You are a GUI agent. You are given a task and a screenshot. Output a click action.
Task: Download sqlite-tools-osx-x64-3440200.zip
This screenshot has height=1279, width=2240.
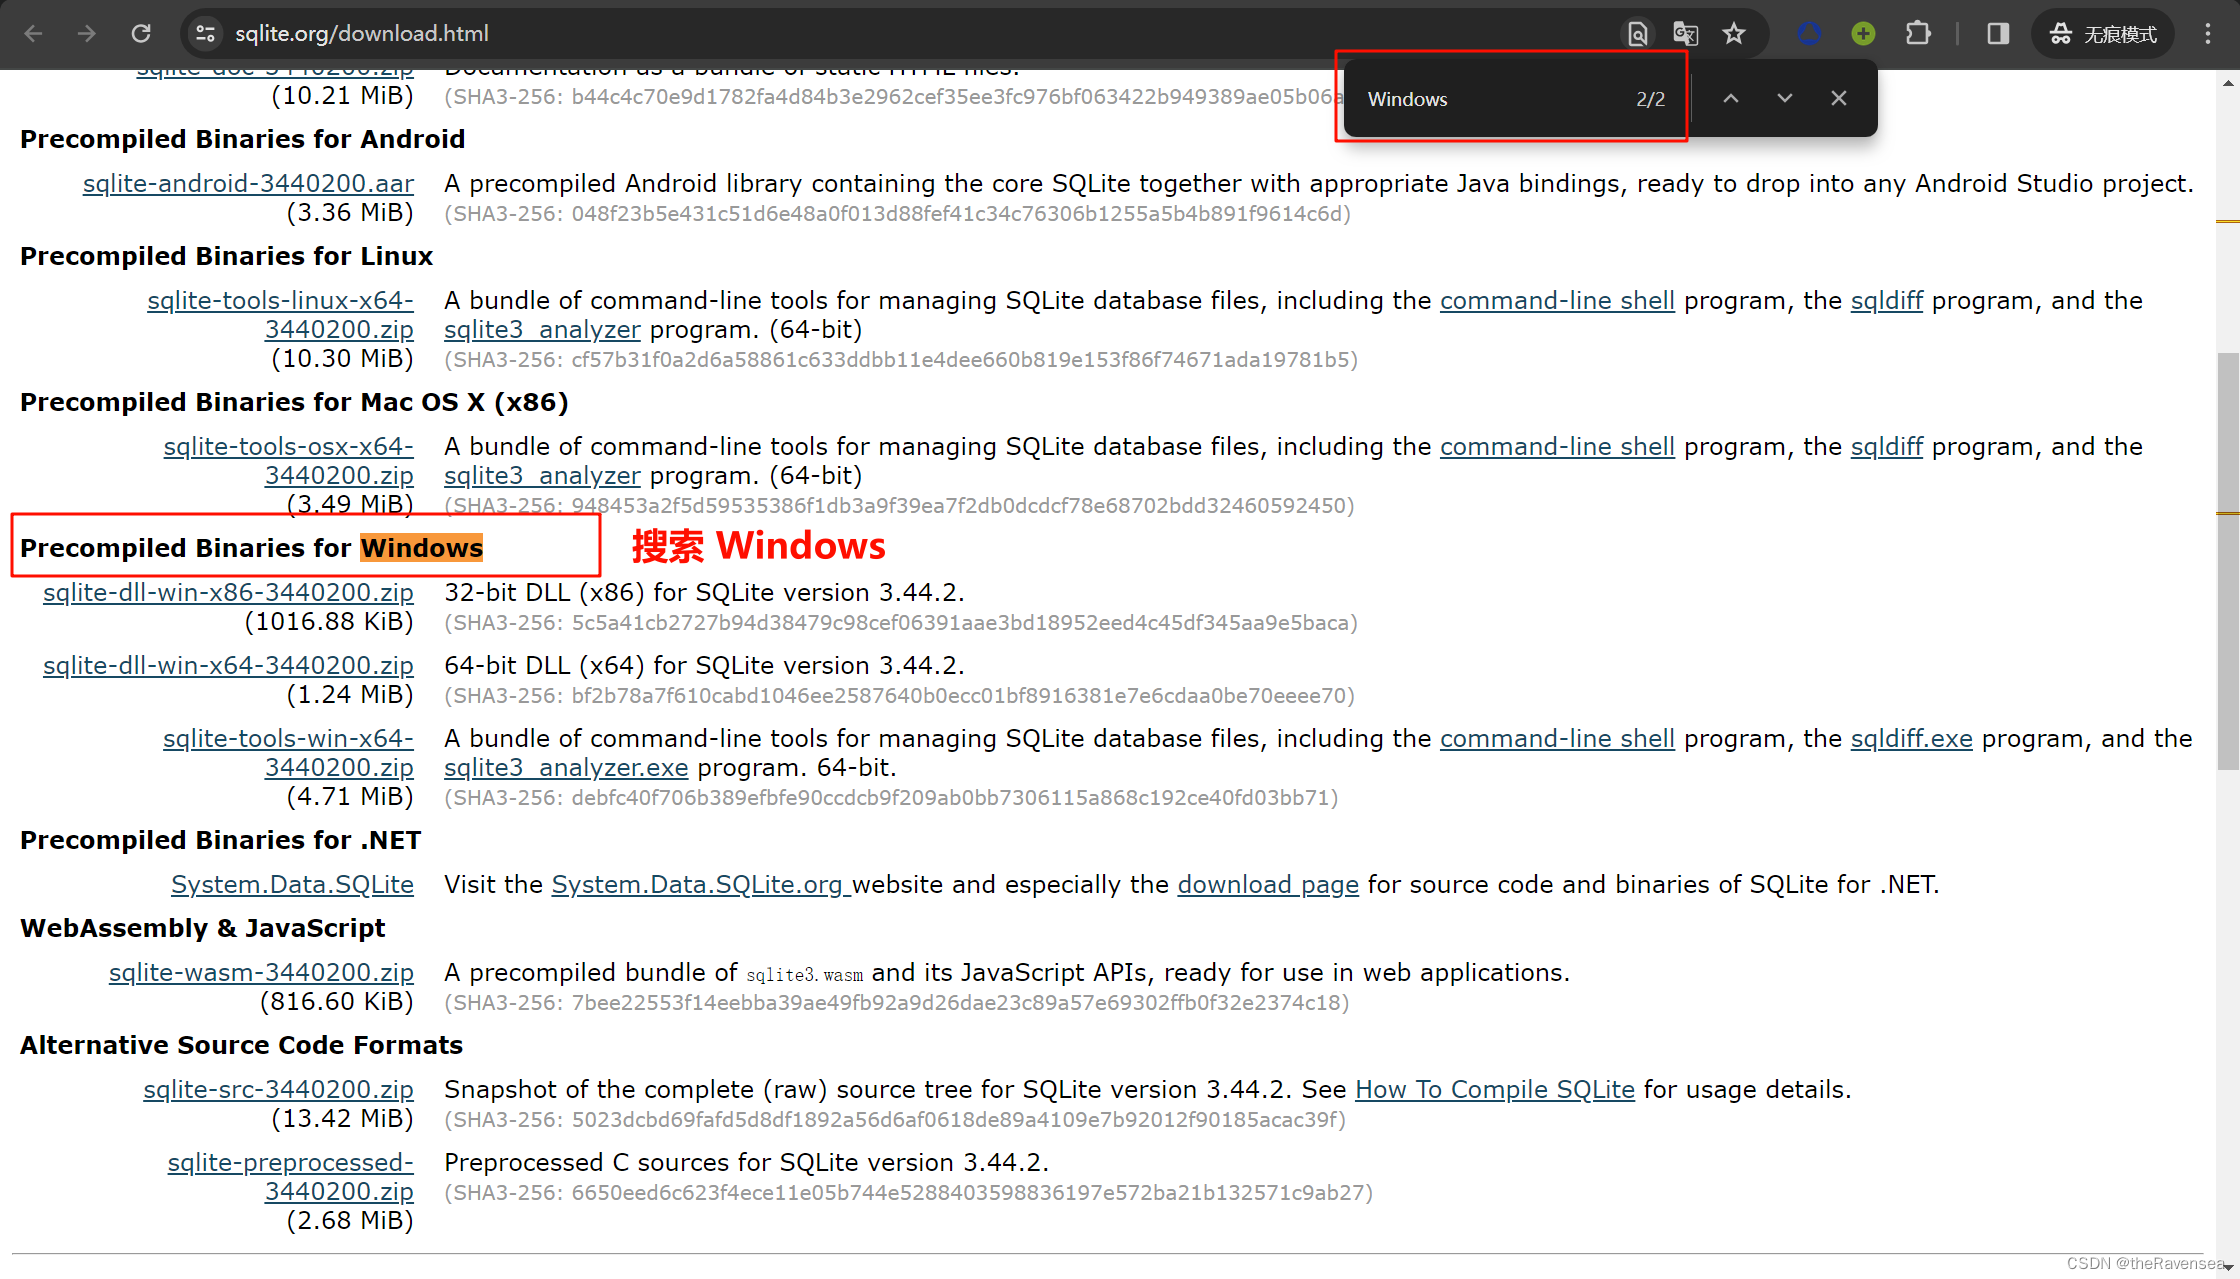coord(288,460)
